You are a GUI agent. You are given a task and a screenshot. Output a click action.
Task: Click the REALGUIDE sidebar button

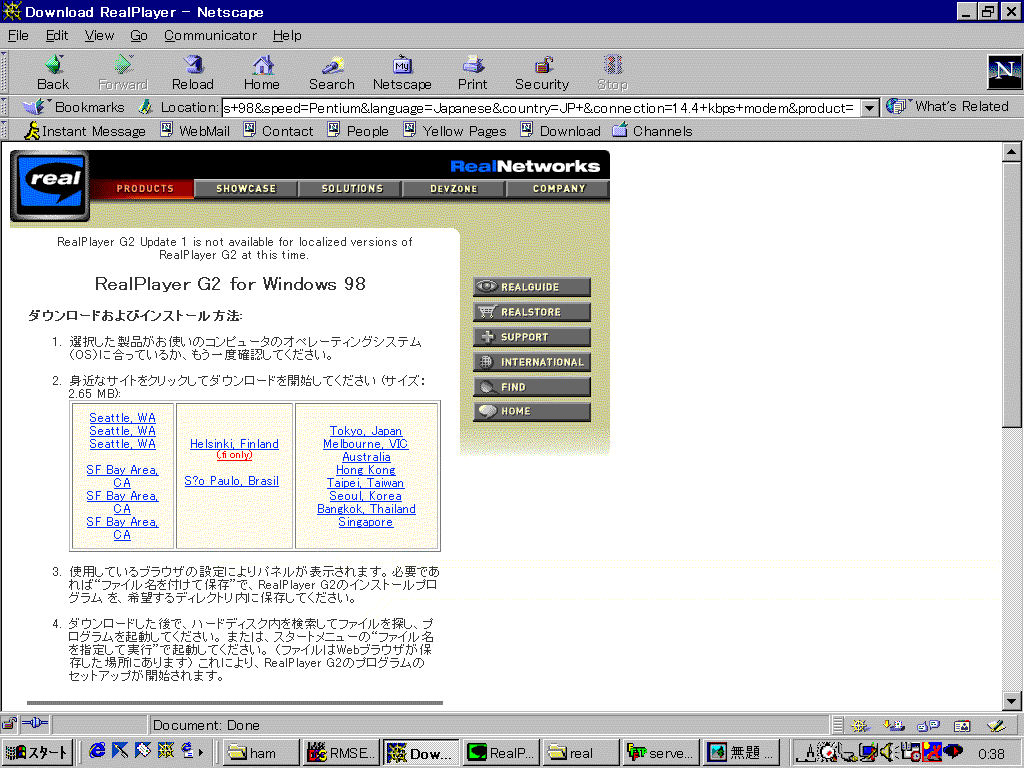tap(532, 287)
